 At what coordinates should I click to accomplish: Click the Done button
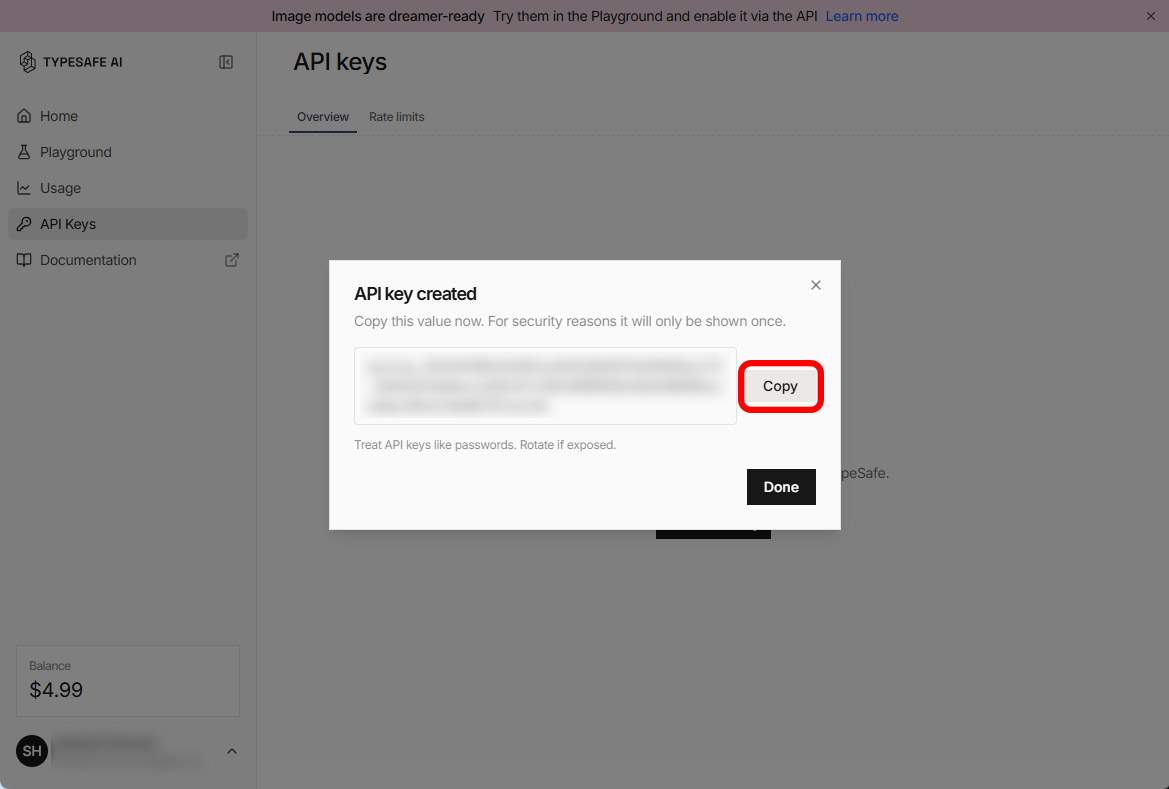[x=781, y=487]
